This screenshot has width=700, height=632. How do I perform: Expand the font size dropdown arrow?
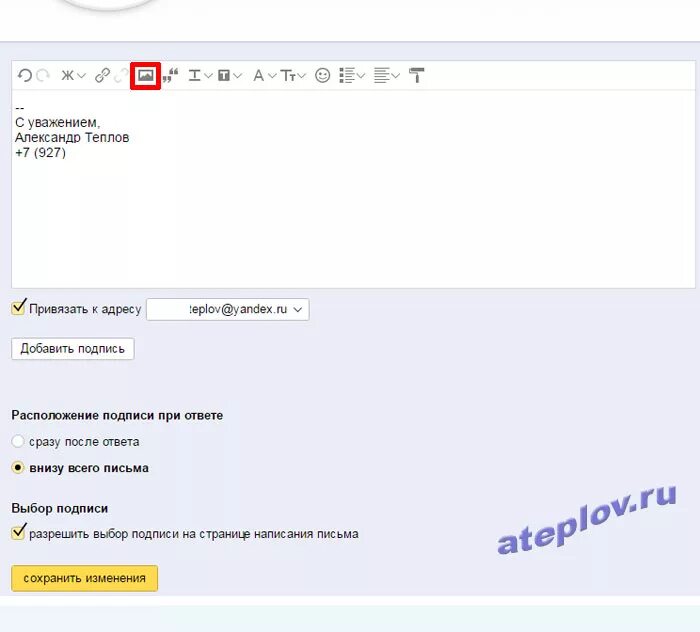coord(302,76)
